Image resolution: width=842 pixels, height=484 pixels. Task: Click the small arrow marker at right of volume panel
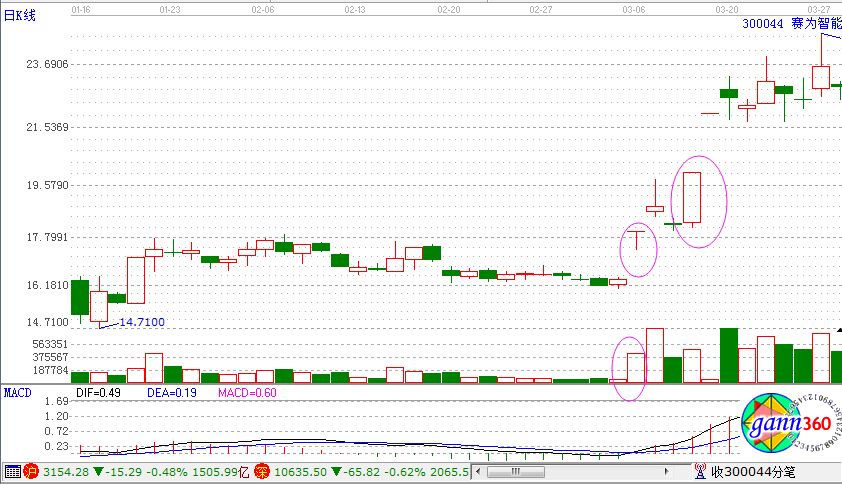pyautogui.click(x=837, y=329)
